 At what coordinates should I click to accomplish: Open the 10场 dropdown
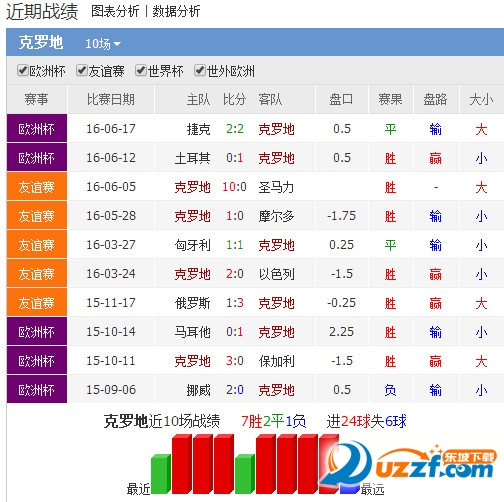[x=103, y=44]
